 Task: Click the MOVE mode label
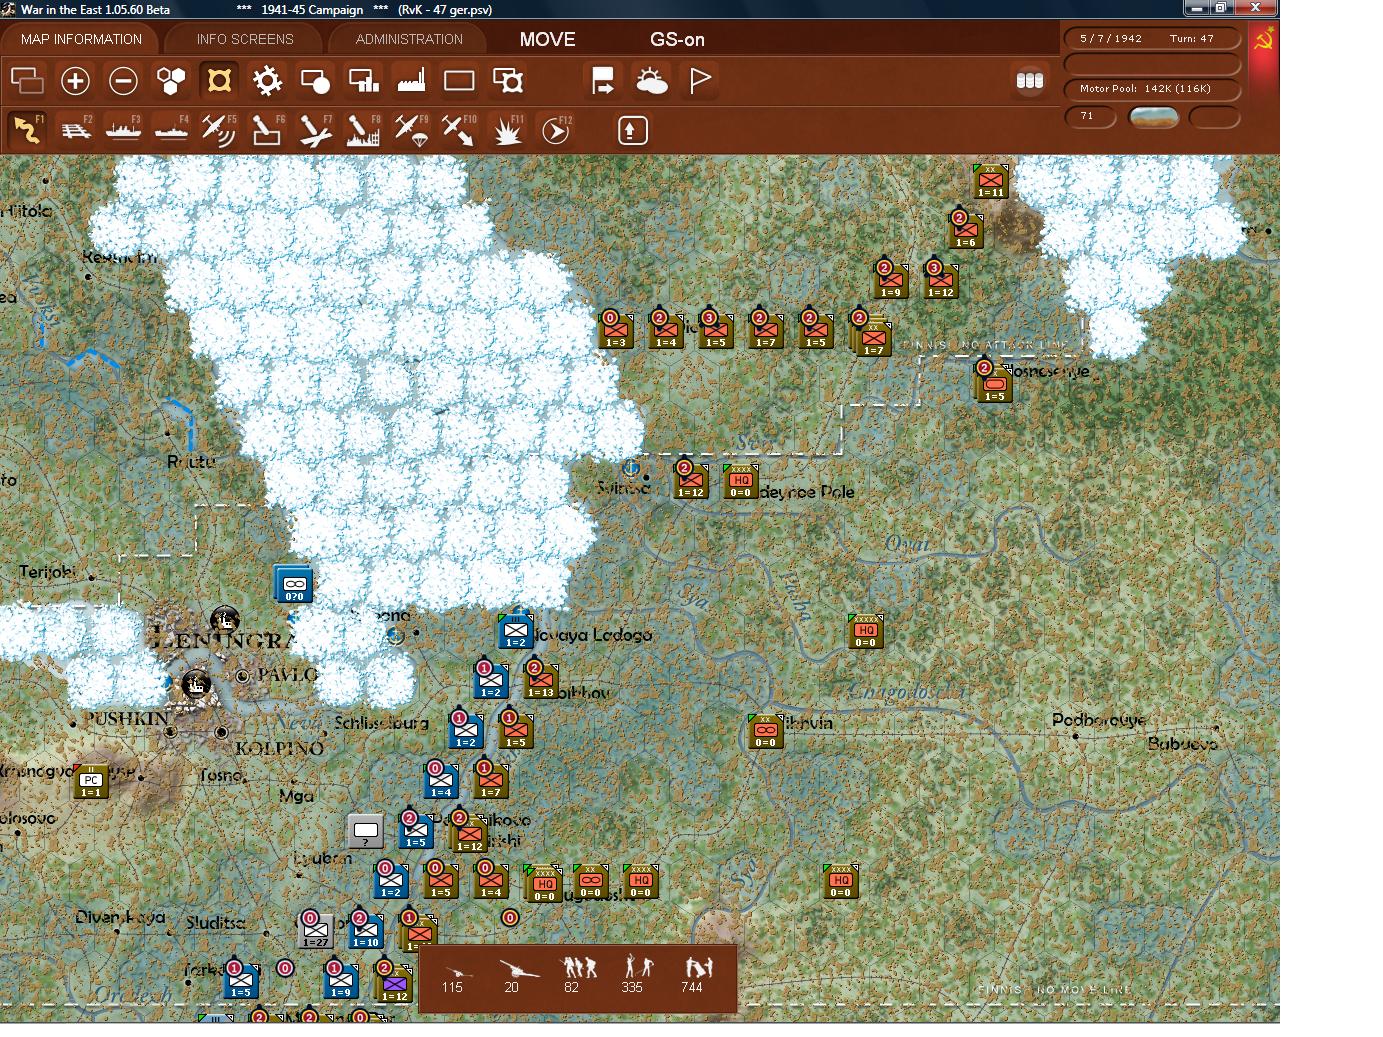tap(547, 39)
